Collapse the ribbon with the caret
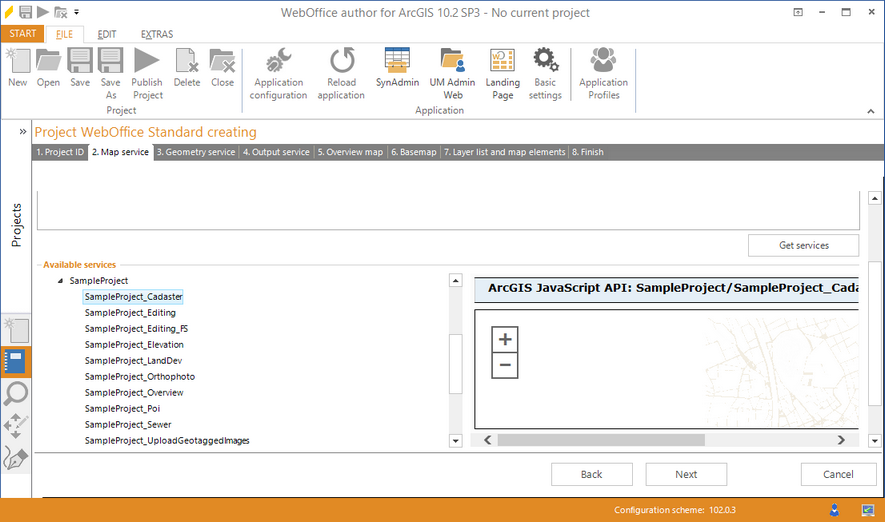Screen dimensions: 885x522 pos(871,111)
